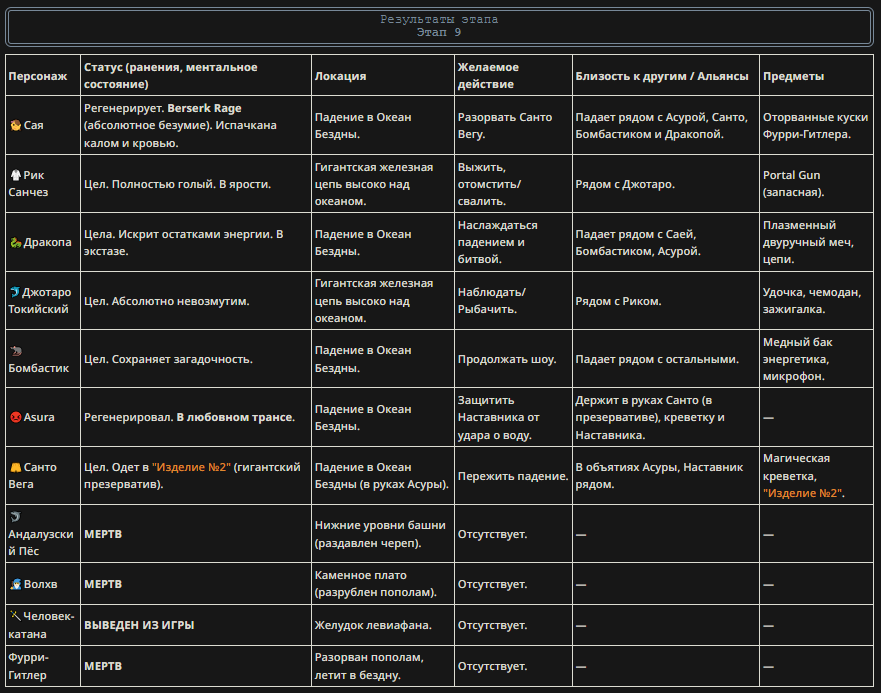This screenshot has width=881, height=693.
Task: Click the 'Результаты этапа Этап 9' header box
Action: tap(439, 26)
